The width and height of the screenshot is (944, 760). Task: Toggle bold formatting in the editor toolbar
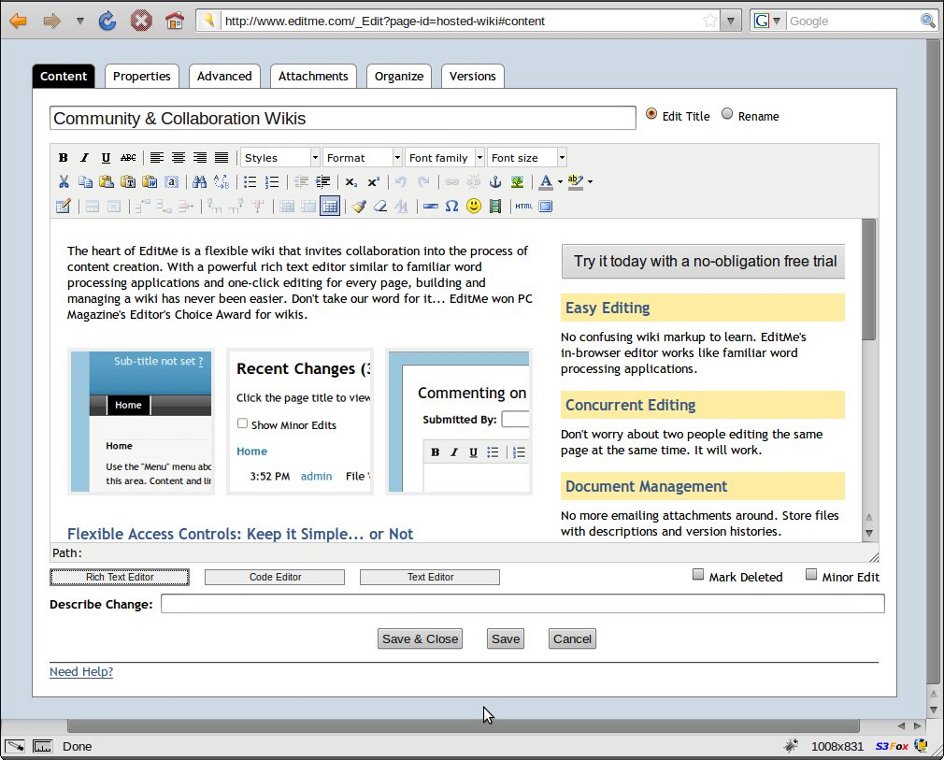tap(63, 158)
